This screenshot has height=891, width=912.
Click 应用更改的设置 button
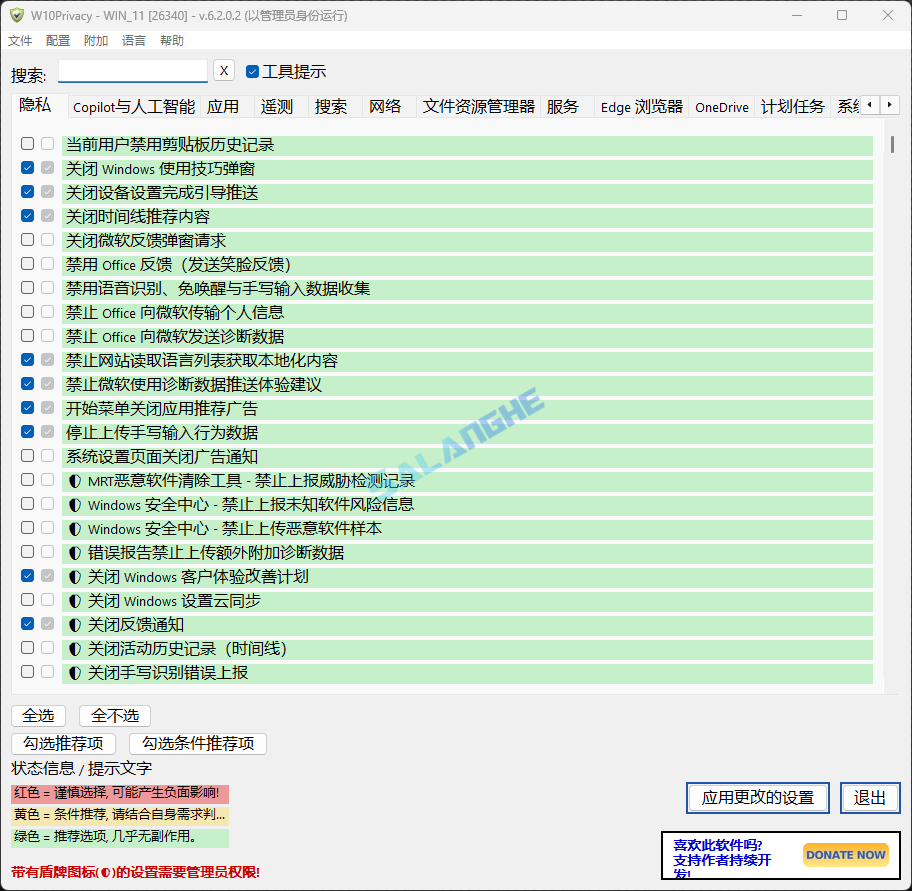(758, 797)
